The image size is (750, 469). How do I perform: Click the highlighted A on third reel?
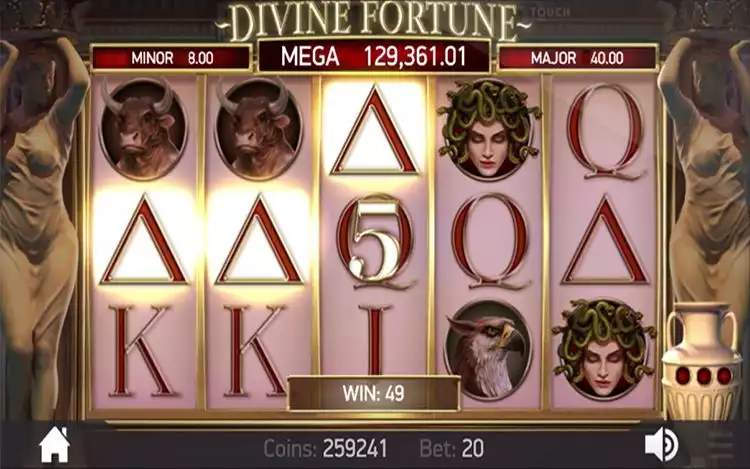tap(375, 131)
